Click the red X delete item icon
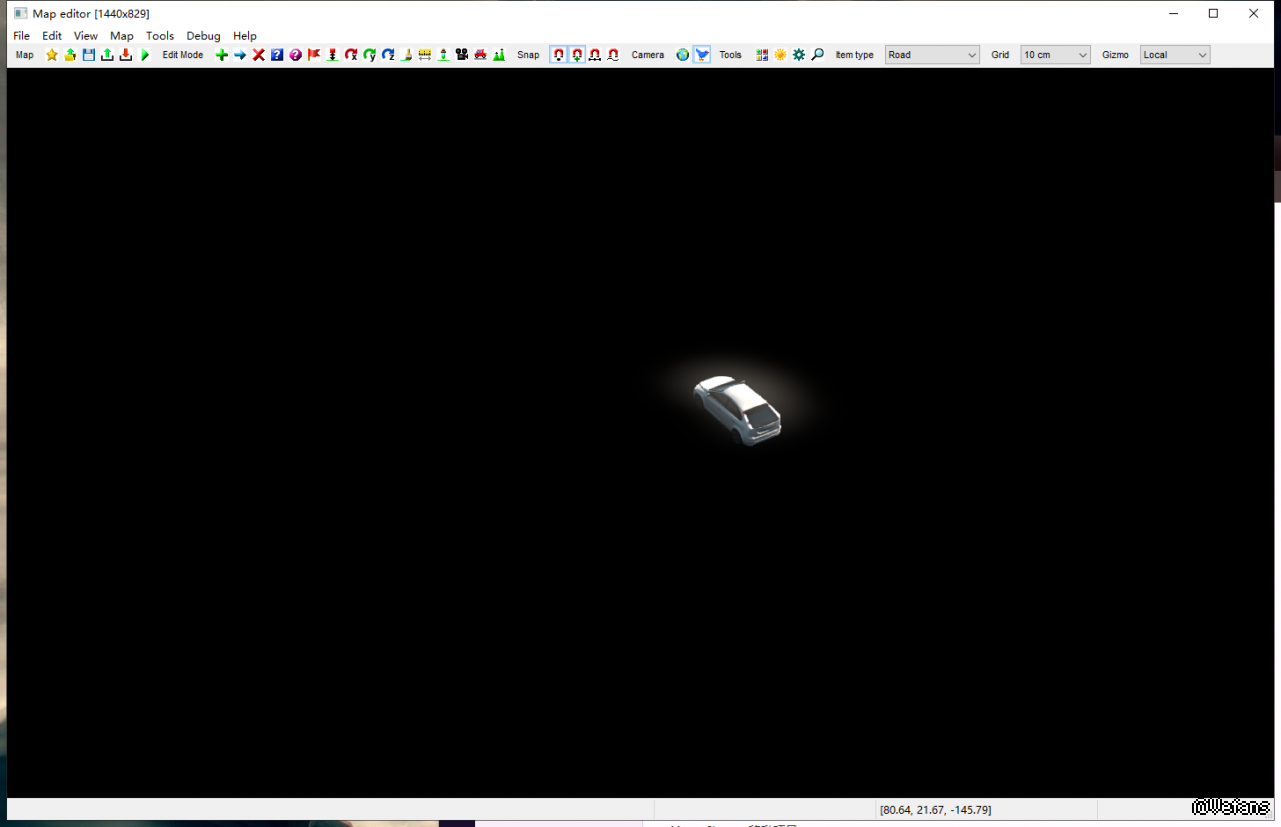 point(259,55)
